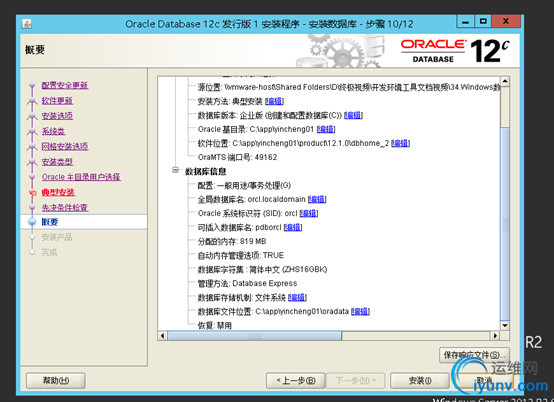Select the 源位置 path row

(348, 87)
